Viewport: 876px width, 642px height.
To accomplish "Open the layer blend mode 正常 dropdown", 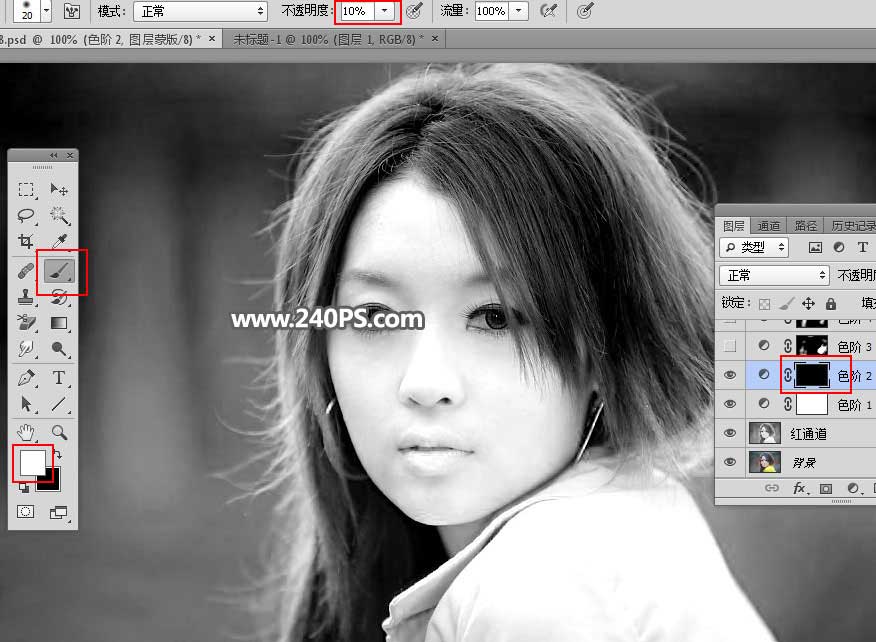I will (x=773, y=275).
